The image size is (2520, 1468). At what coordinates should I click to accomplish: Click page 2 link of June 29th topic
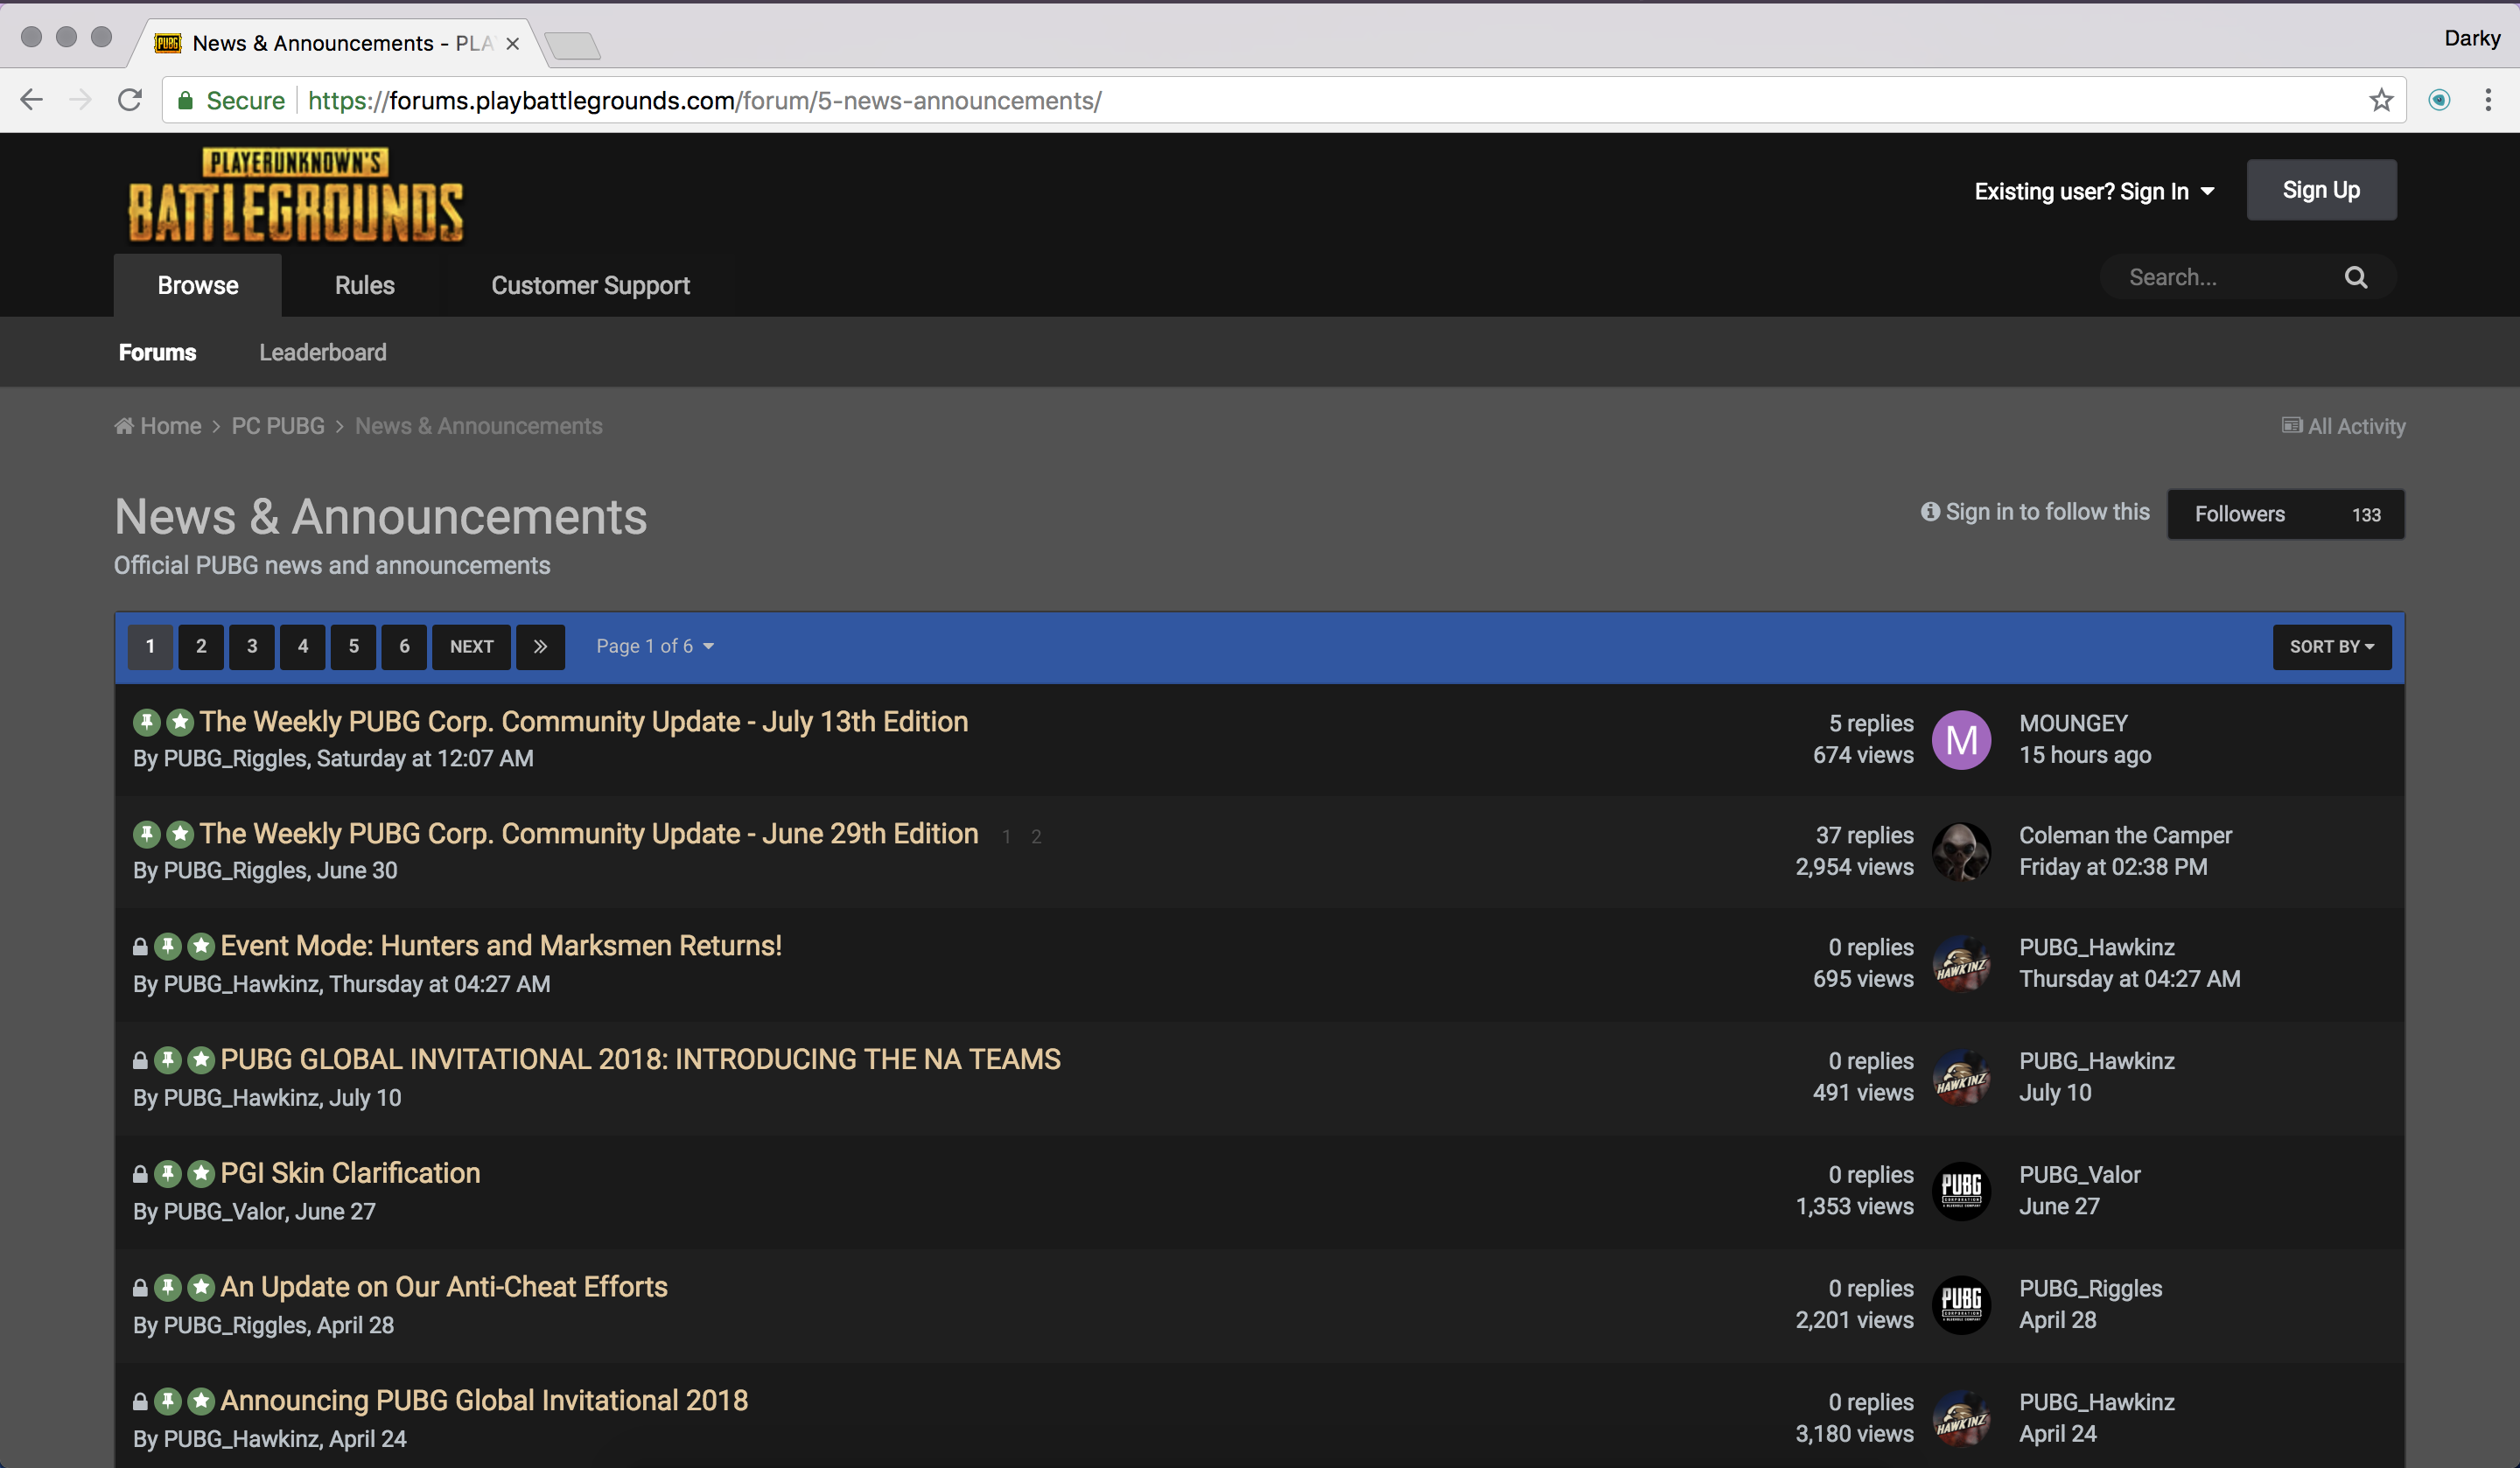(x=1036, y=837)
